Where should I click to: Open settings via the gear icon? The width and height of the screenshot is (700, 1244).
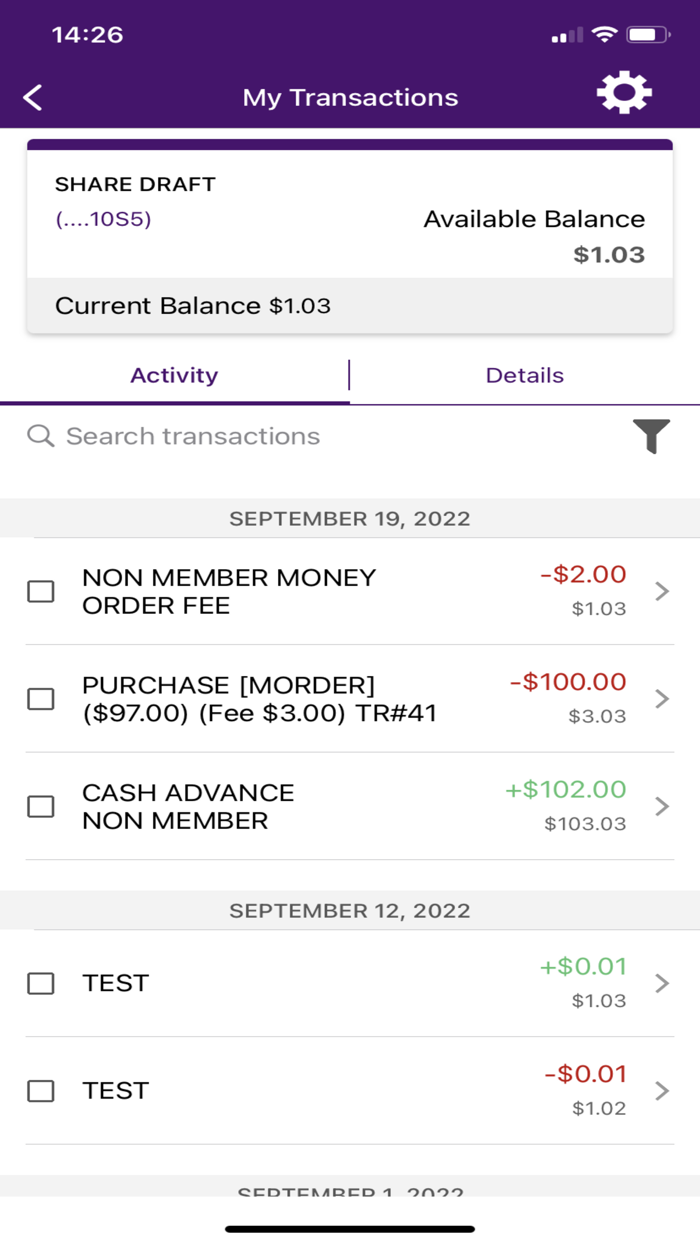(x=624, y=93)
